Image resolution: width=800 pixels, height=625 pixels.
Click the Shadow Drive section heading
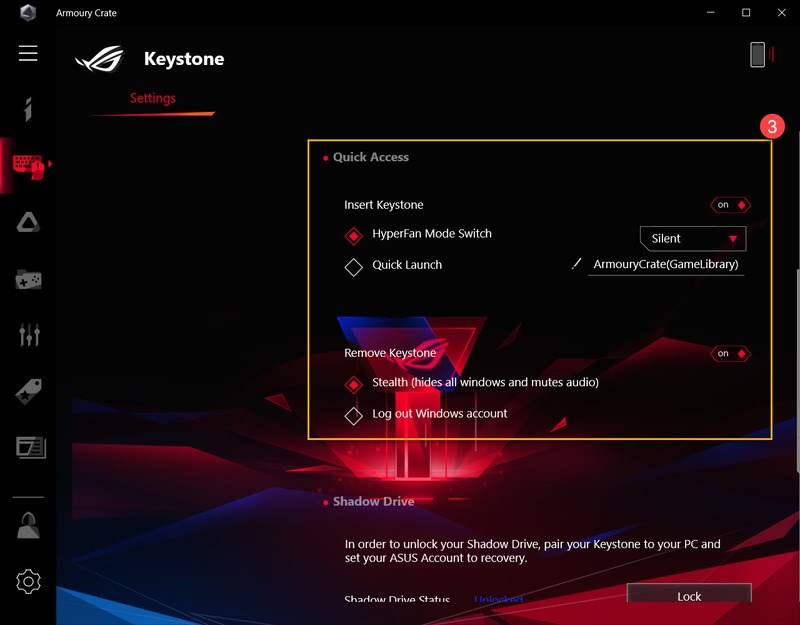click(x=373, y=502)
